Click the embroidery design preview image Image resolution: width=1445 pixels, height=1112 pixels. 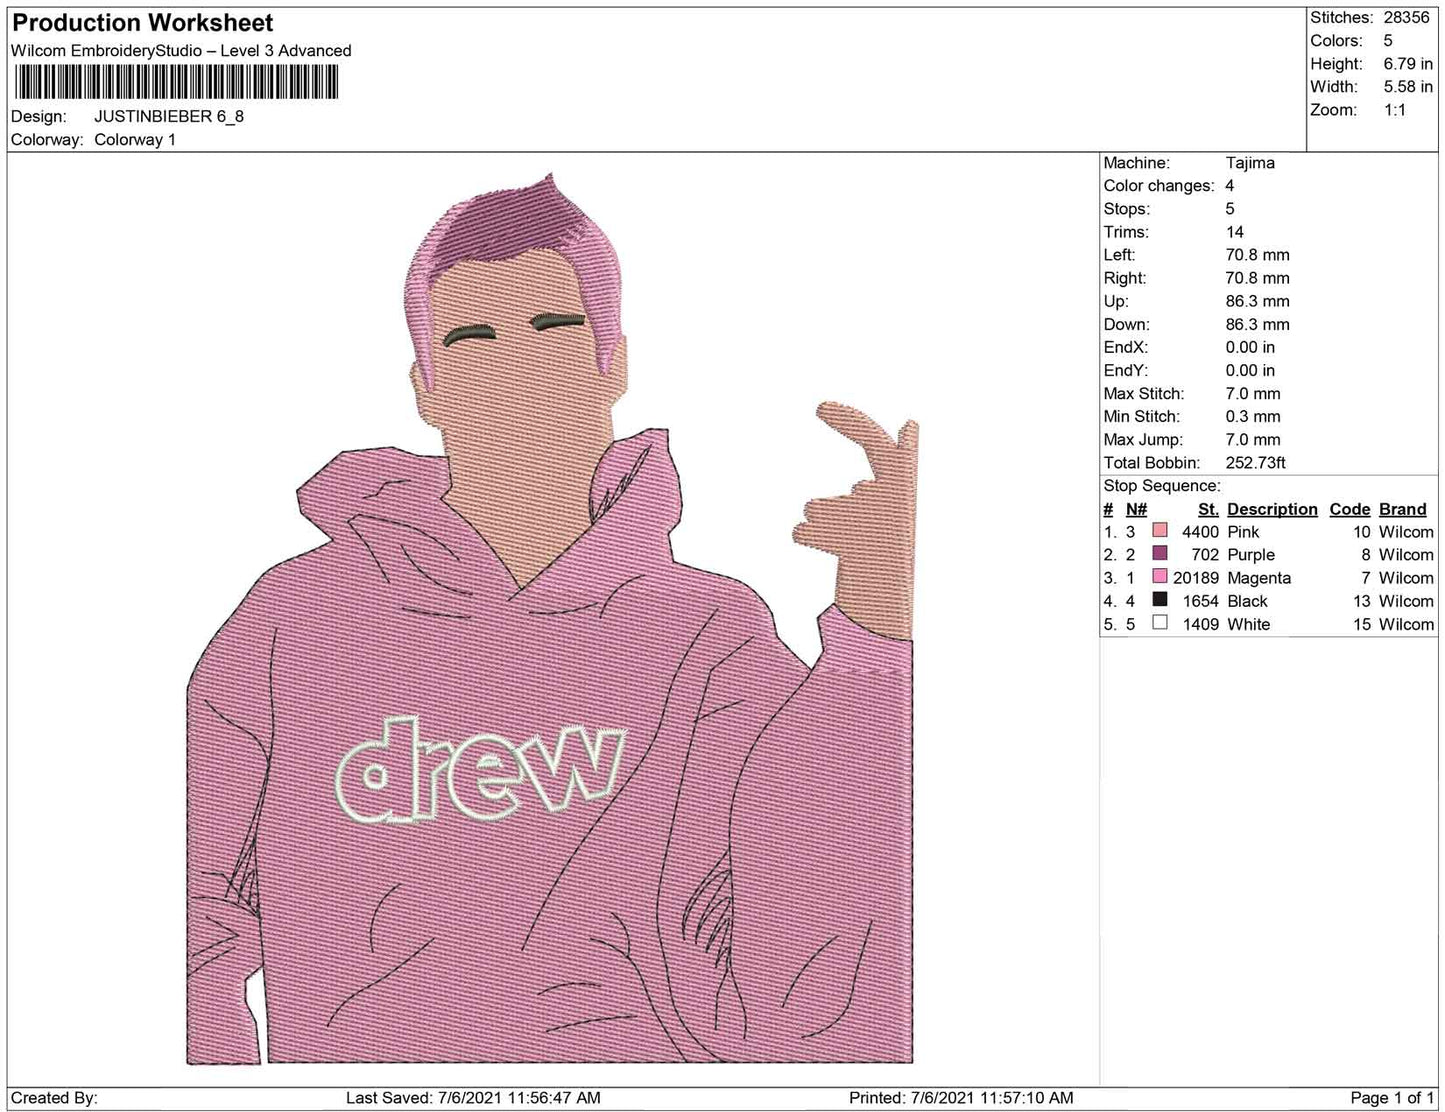tap(552, 618)
